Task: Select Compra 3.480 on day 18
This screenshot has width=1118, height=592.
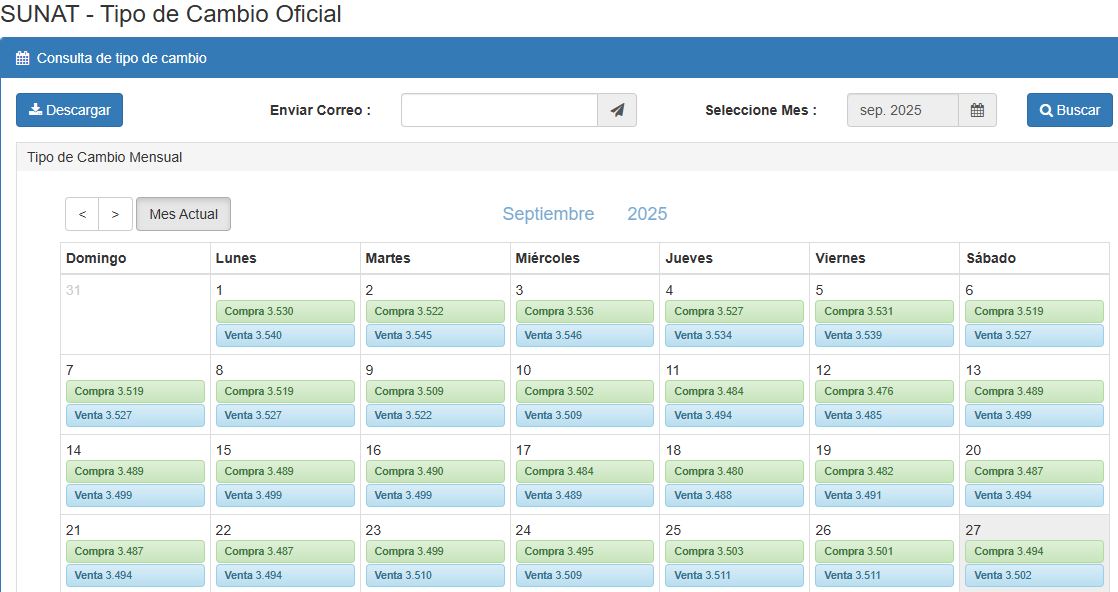Action: (x=734, y=471)
